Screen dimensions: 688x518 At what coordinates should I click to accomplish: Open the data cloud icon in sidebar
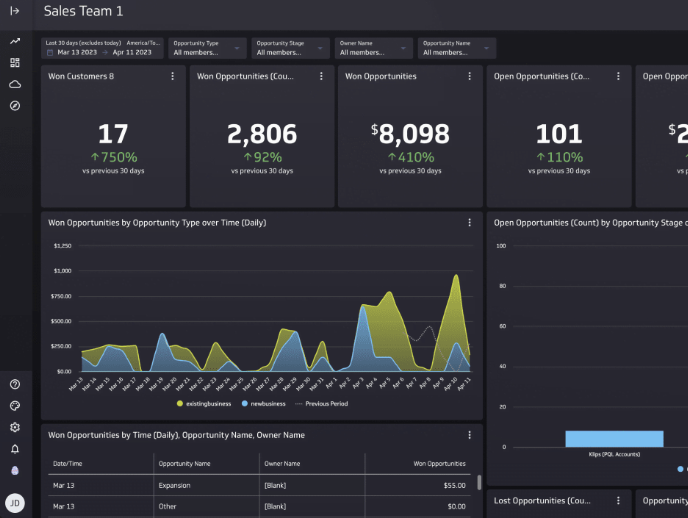click(15, 84)
